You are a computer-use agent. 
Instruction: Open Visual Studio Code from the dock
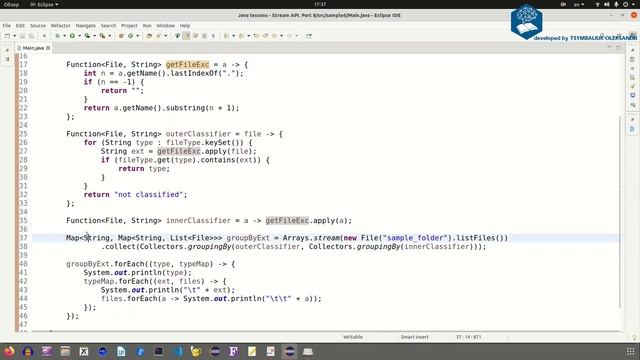178,351
